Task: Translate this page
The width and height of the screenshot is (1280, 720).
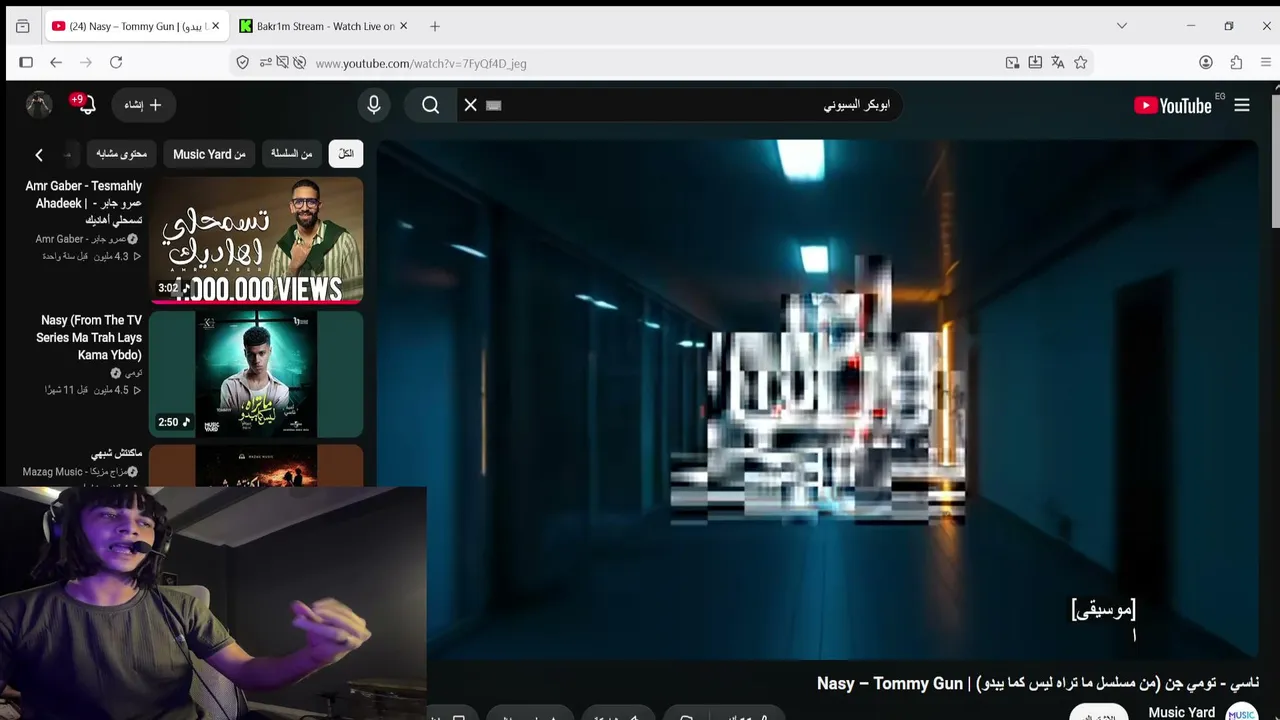Action: pyautogui.click(x=1058, y=62)
